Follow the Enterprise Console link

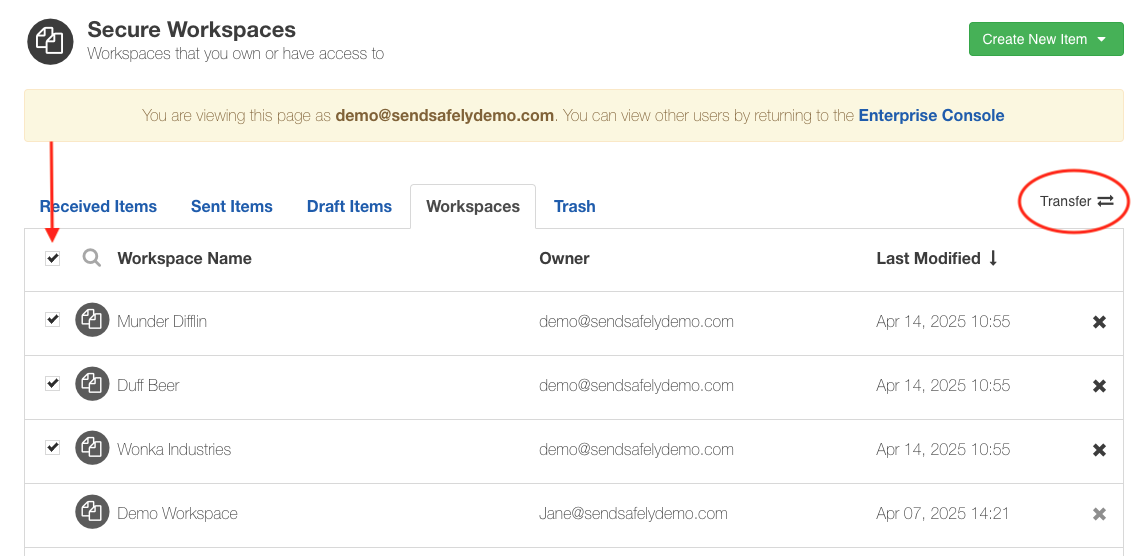pos(931,115)
